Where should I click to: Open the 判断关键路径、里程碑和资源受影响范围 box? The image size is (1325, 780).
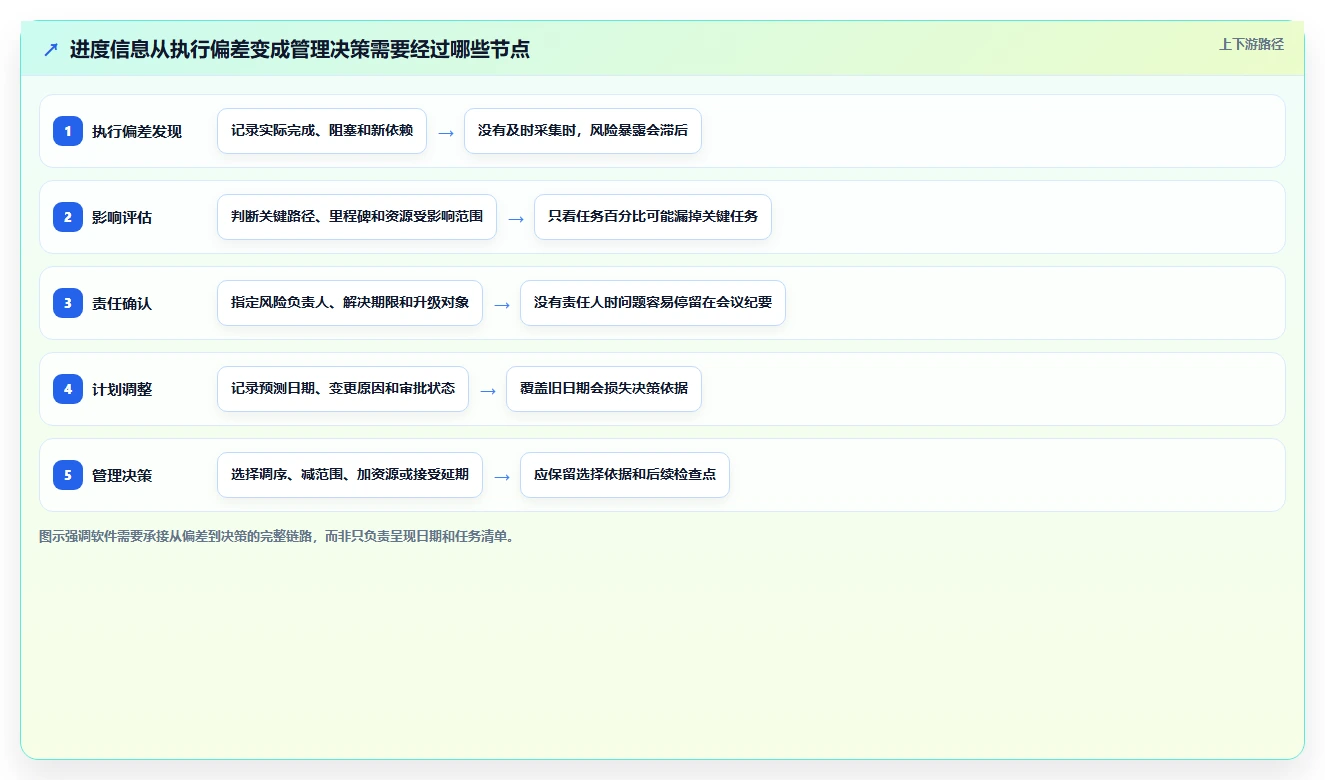[357, 217]
